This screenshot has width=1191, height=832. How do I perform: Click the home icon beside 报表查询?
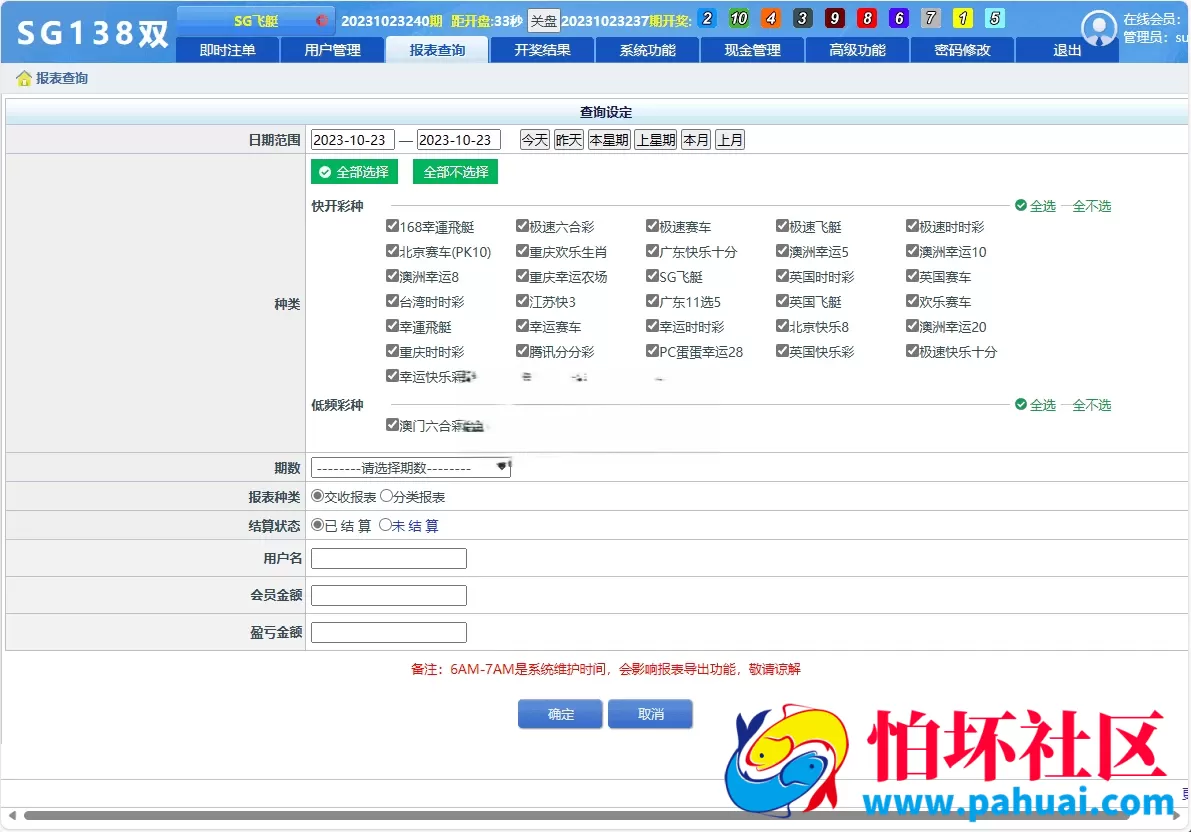click(24, 78)
